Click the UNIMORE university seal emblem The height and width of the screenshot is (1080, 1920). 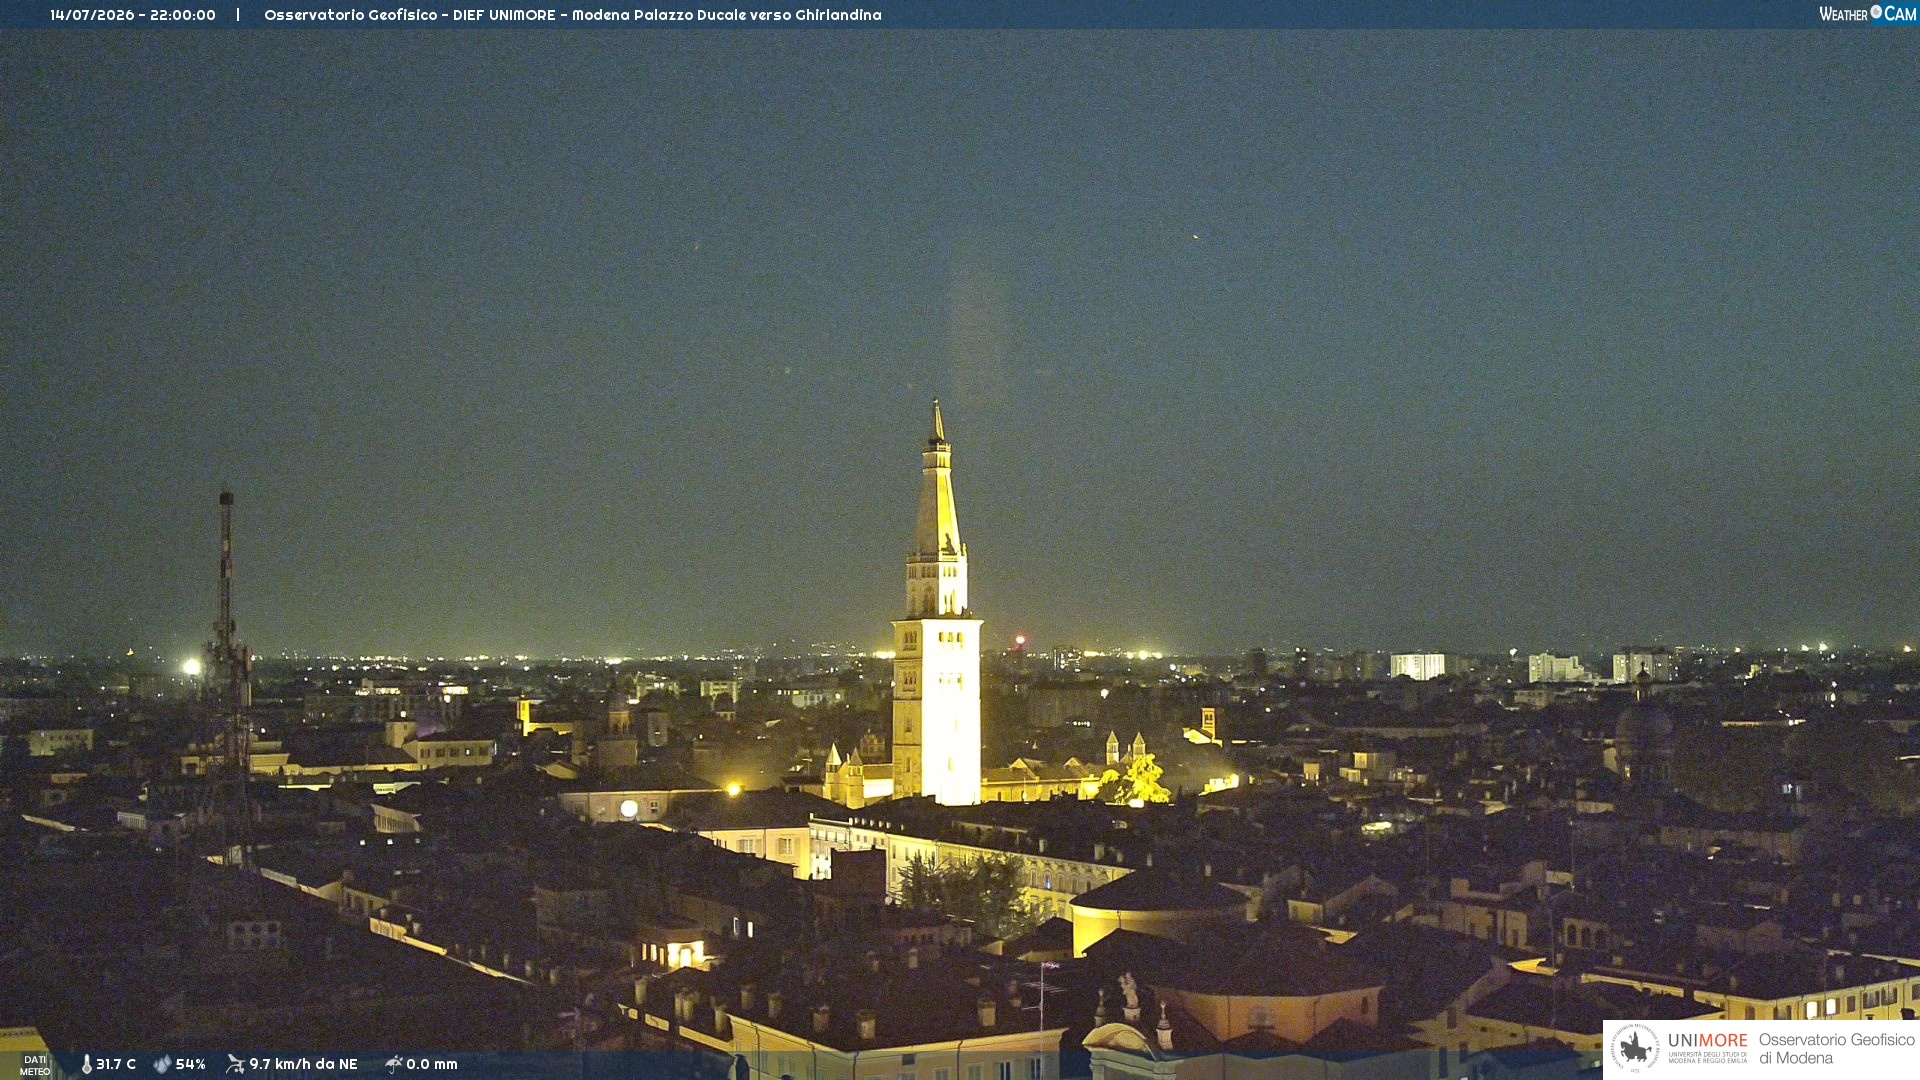coord(1635,1048)
